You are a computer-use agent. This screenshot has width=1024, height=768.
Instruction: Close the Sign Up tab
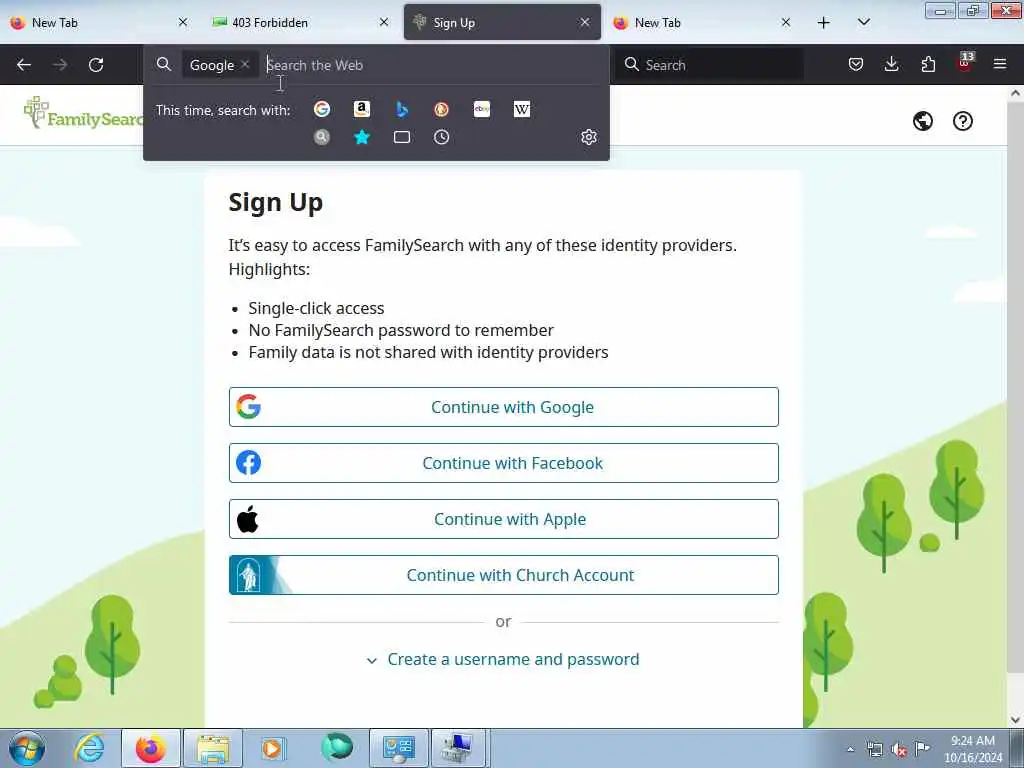click(x=584, y=23)
